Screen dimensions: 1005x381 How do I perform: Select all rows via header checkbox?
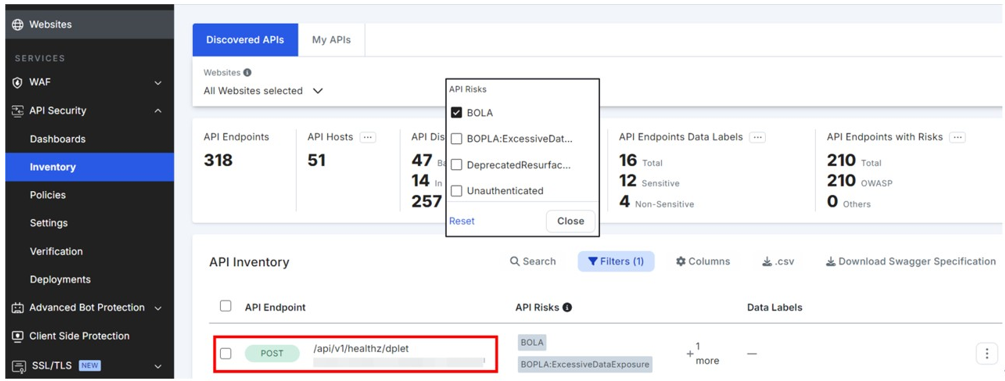226,306
